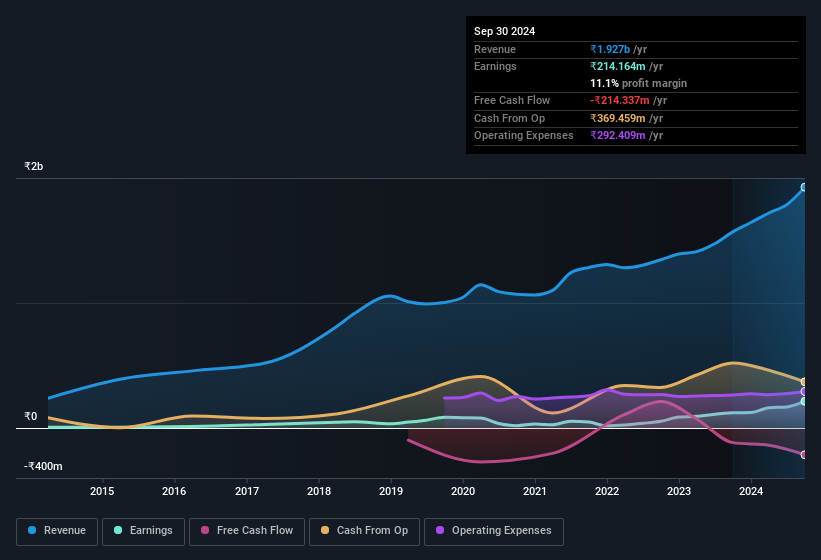
Task: Click the pink dot in Free Cash Flow legend
Action: tap(205, 530)
